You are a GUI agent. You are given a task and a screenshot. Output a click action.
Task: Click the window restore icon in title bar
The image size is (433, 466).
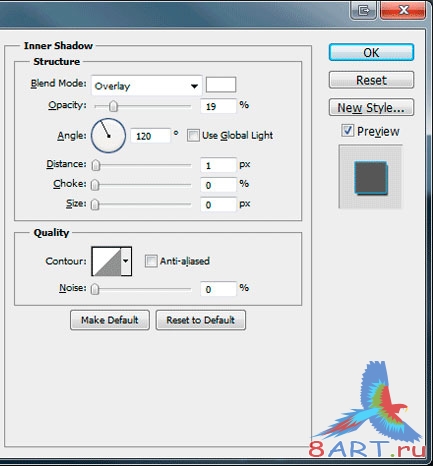(x=363, y=10)
